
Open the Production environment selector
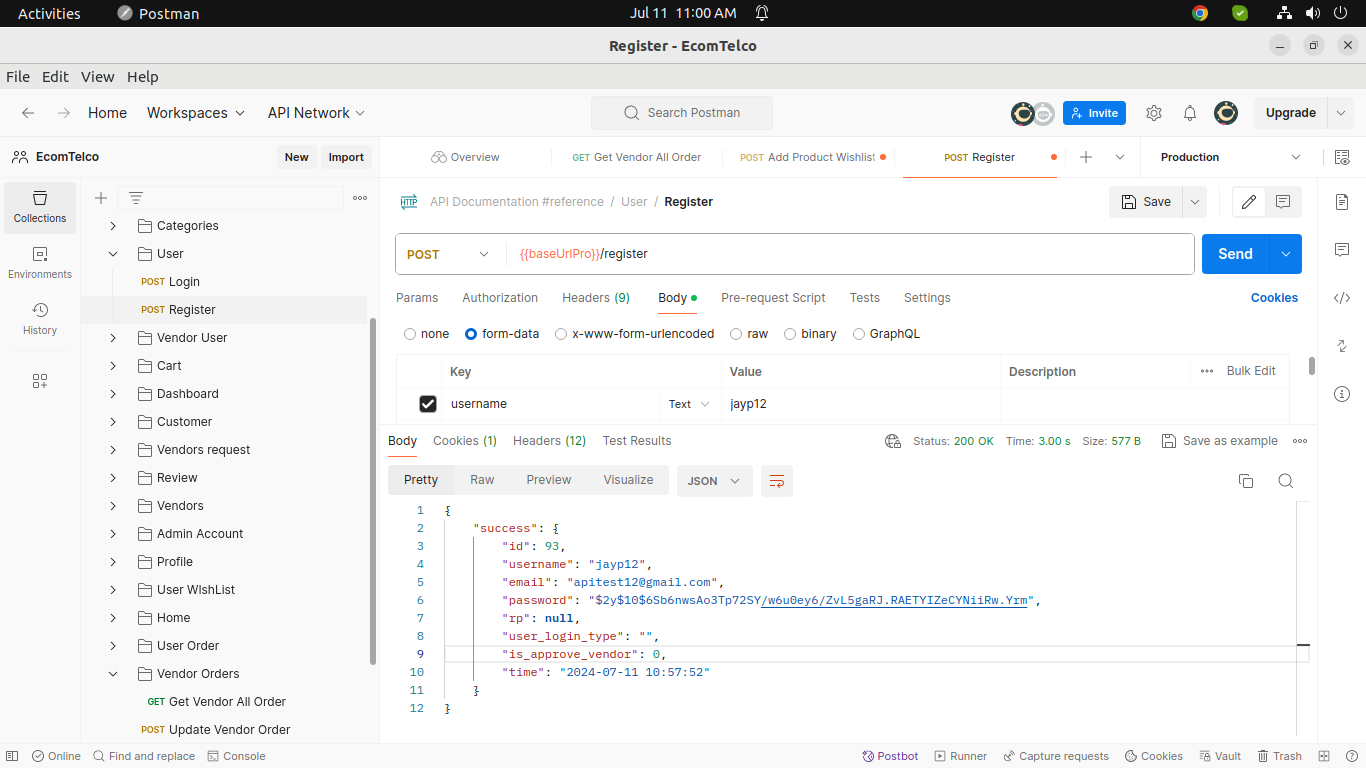1231,157
